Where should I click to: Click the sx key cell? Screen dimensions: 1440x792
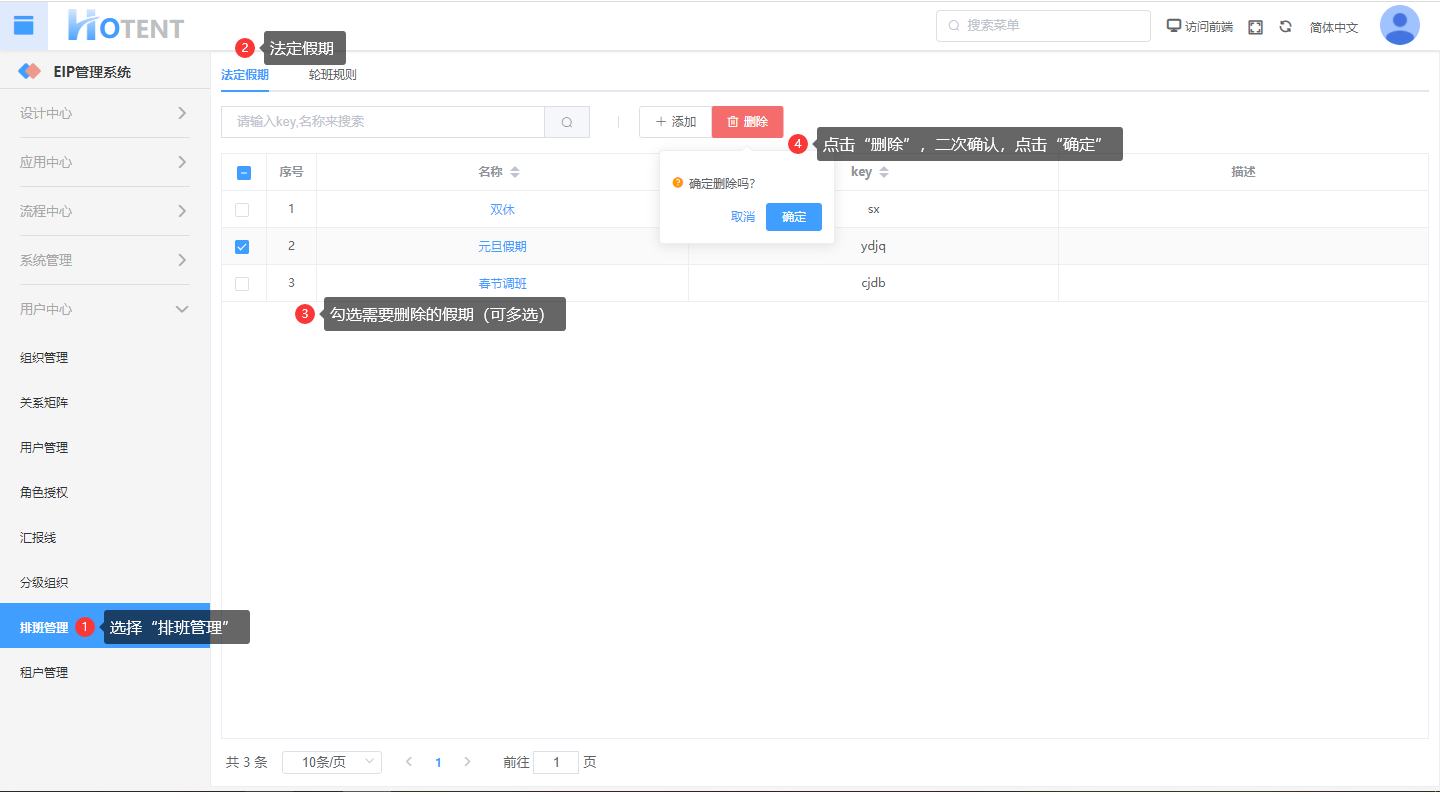(x=873, y=210)
